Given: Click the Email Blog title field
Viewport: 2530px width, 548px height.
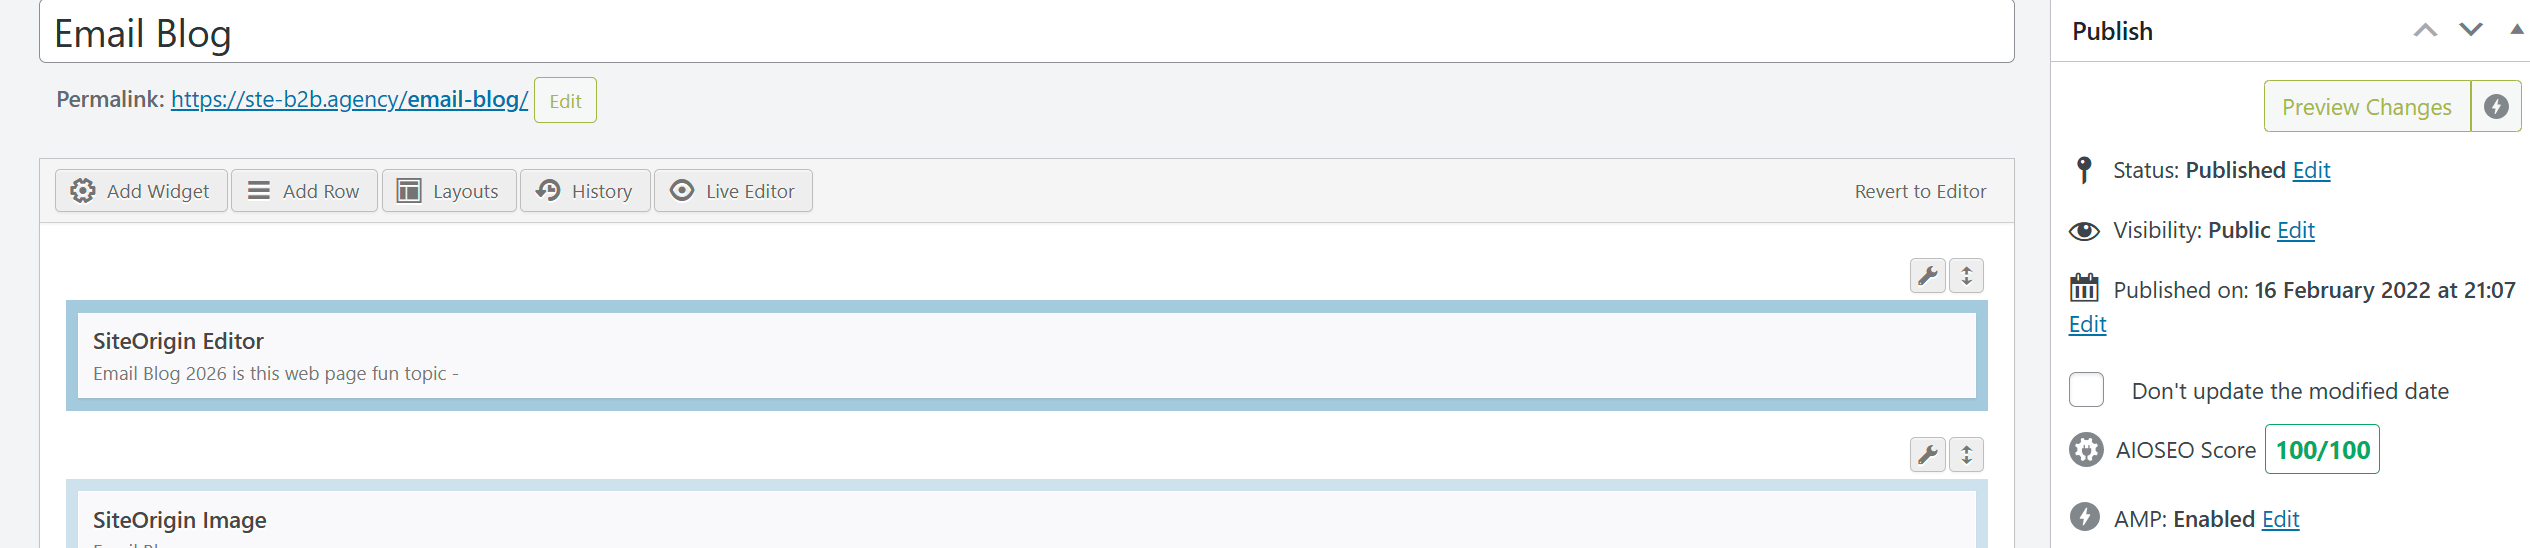Looking at the screenshot, I should (x=1026, y=33).
